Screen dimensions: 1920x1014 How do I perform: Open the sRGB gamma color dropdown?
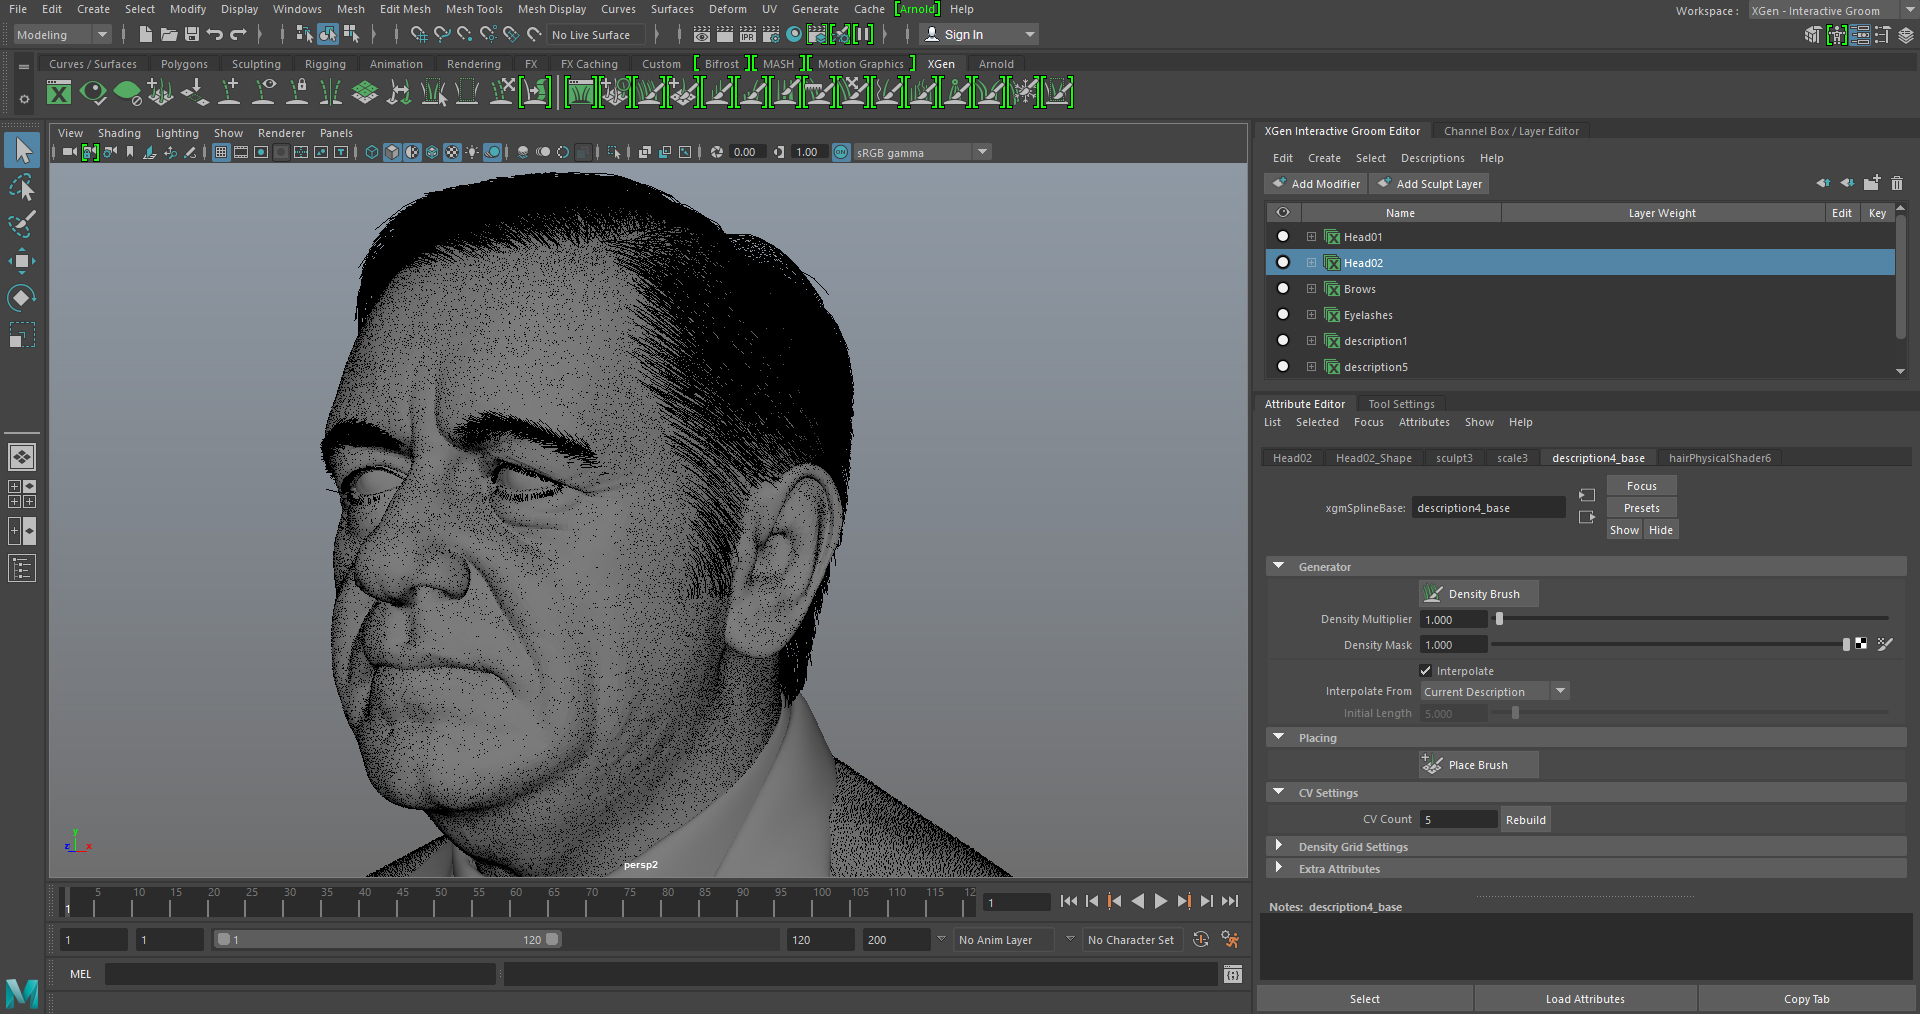982,152
